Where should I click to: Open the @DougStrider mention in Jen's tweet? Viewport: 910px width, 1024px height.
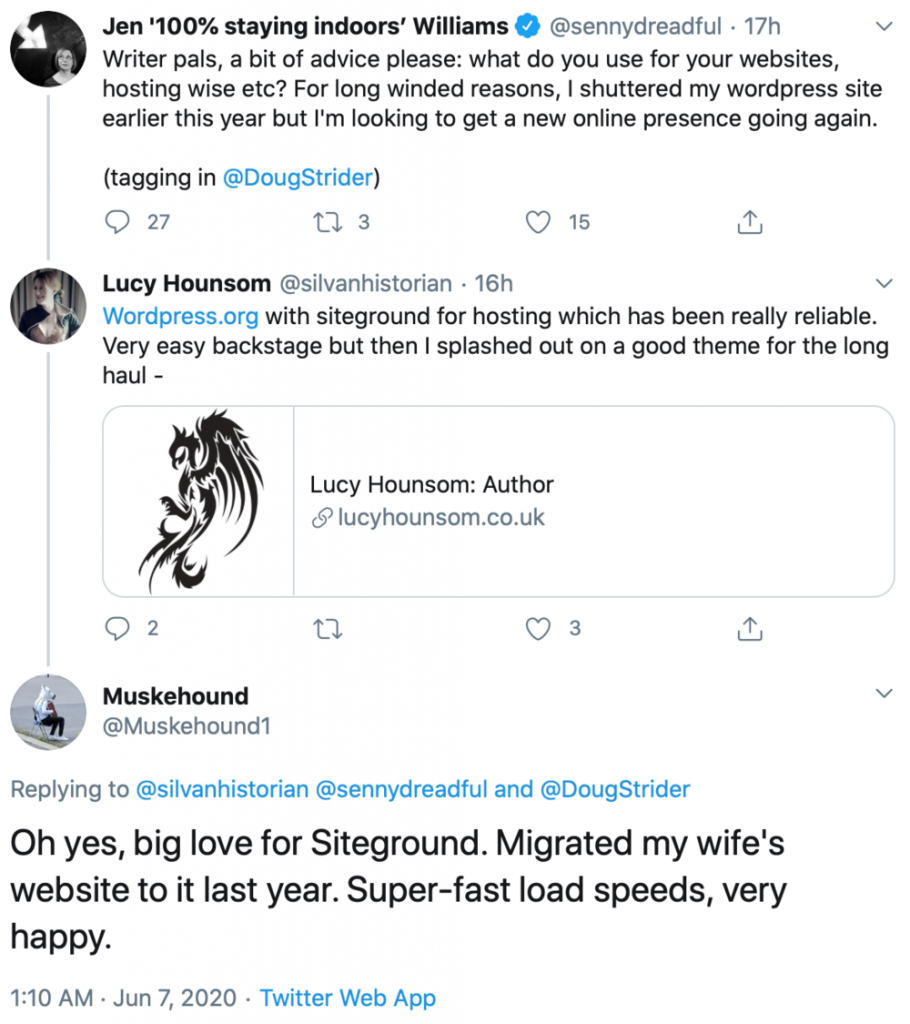[298, 178]
